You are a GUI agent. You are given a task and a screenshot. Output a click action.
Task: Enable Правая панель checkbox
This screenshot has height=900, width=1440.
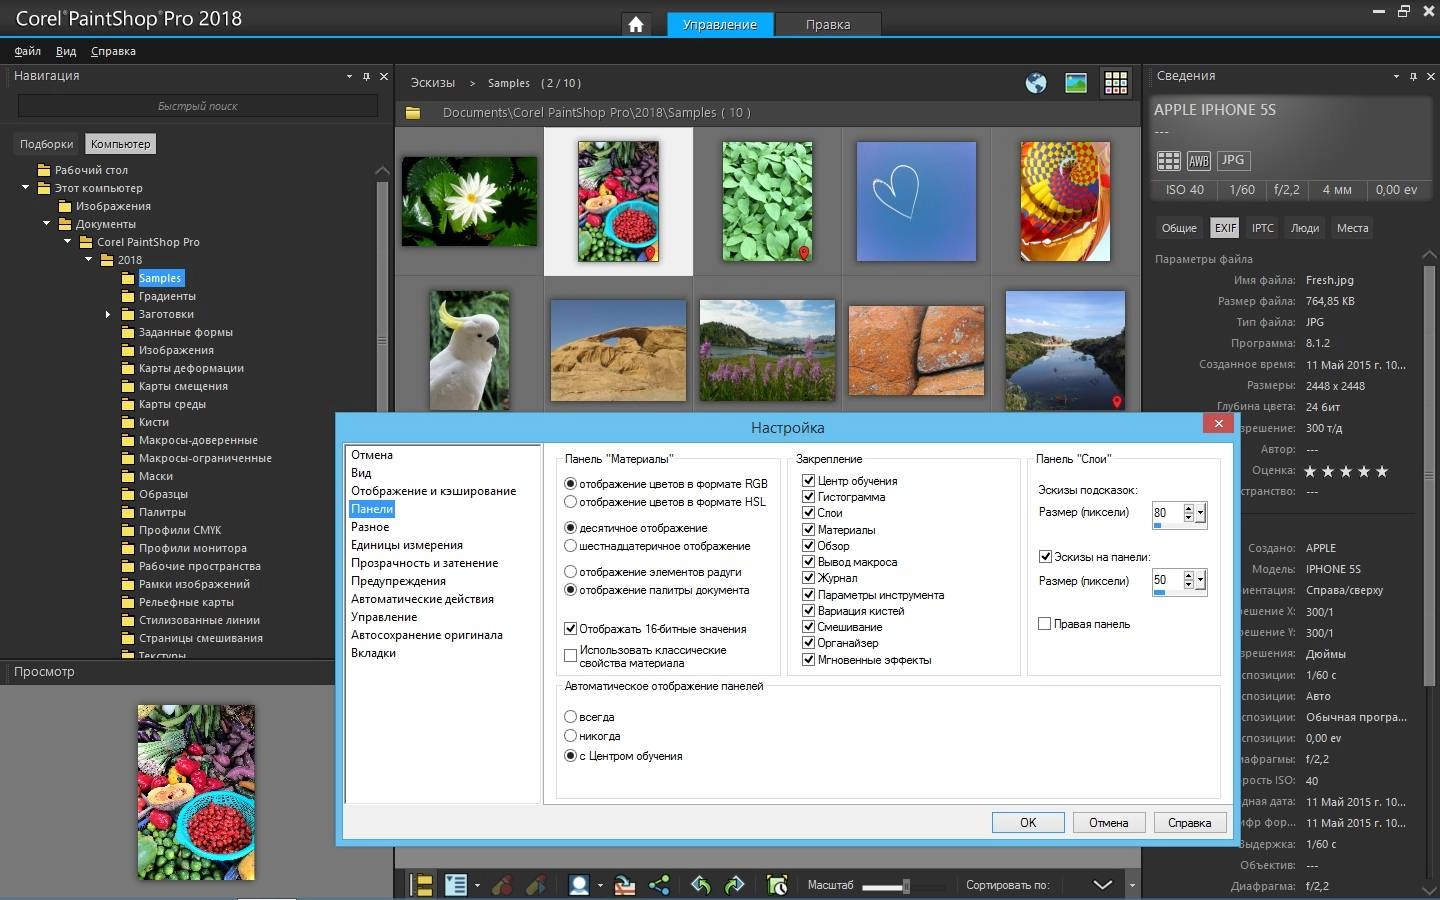1045,624
